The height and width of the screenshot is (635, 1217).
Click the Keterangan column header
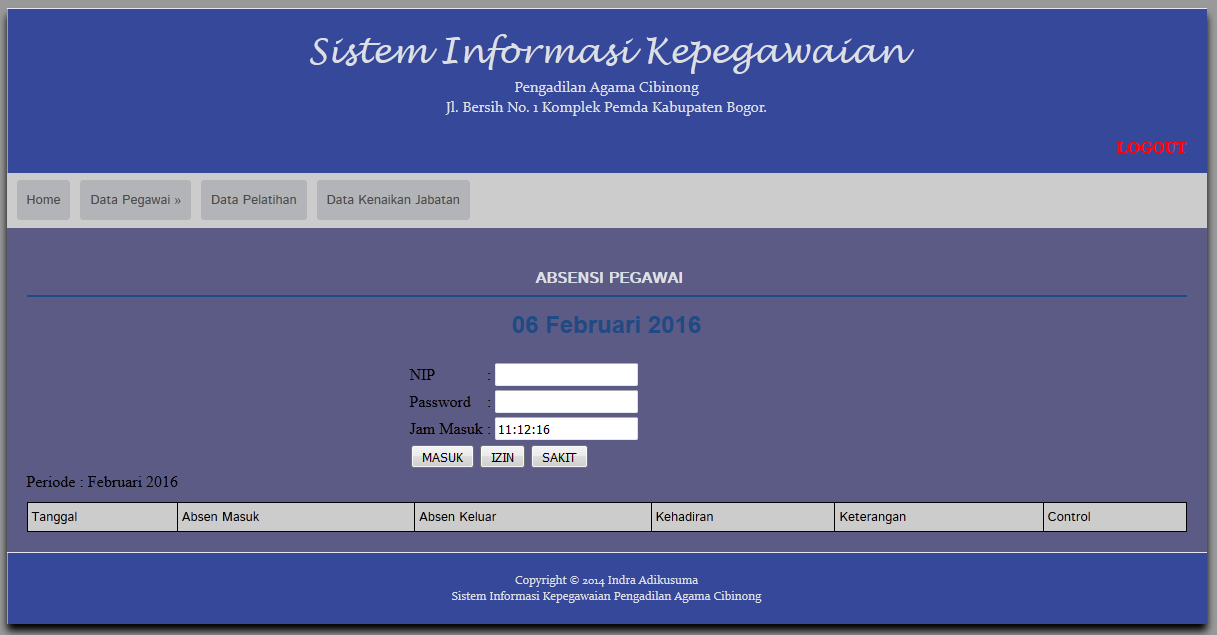[x=938, y=516]
